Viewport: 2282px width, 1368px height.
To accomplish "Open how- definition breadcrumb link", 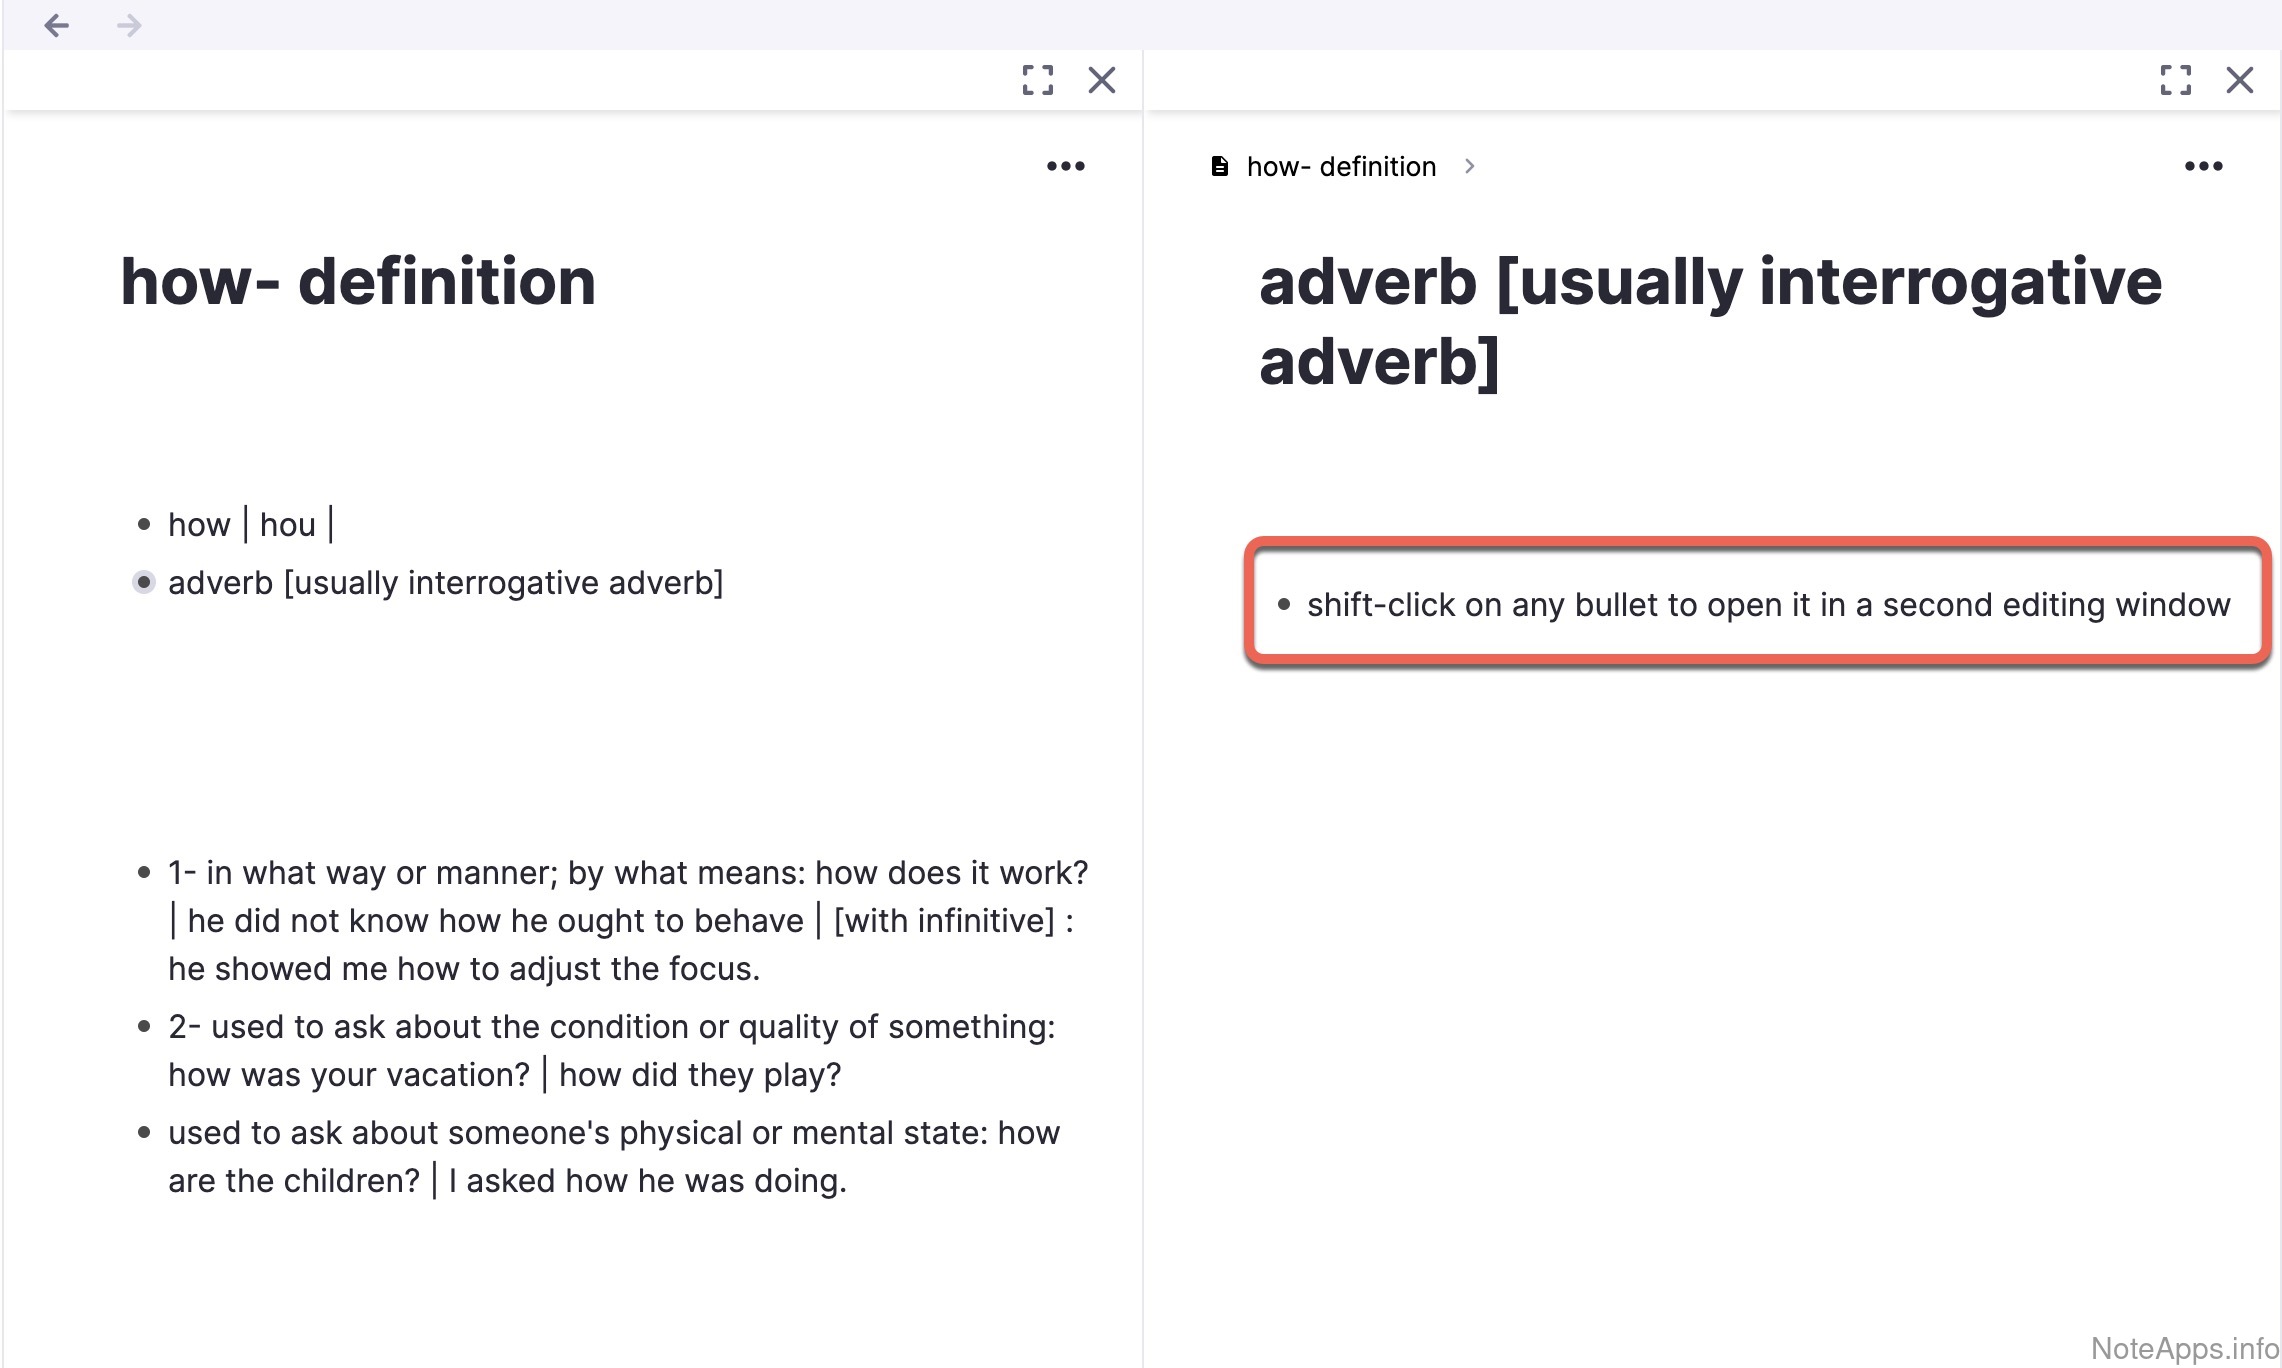I will pyautogui.click(x=1341, y=166).
